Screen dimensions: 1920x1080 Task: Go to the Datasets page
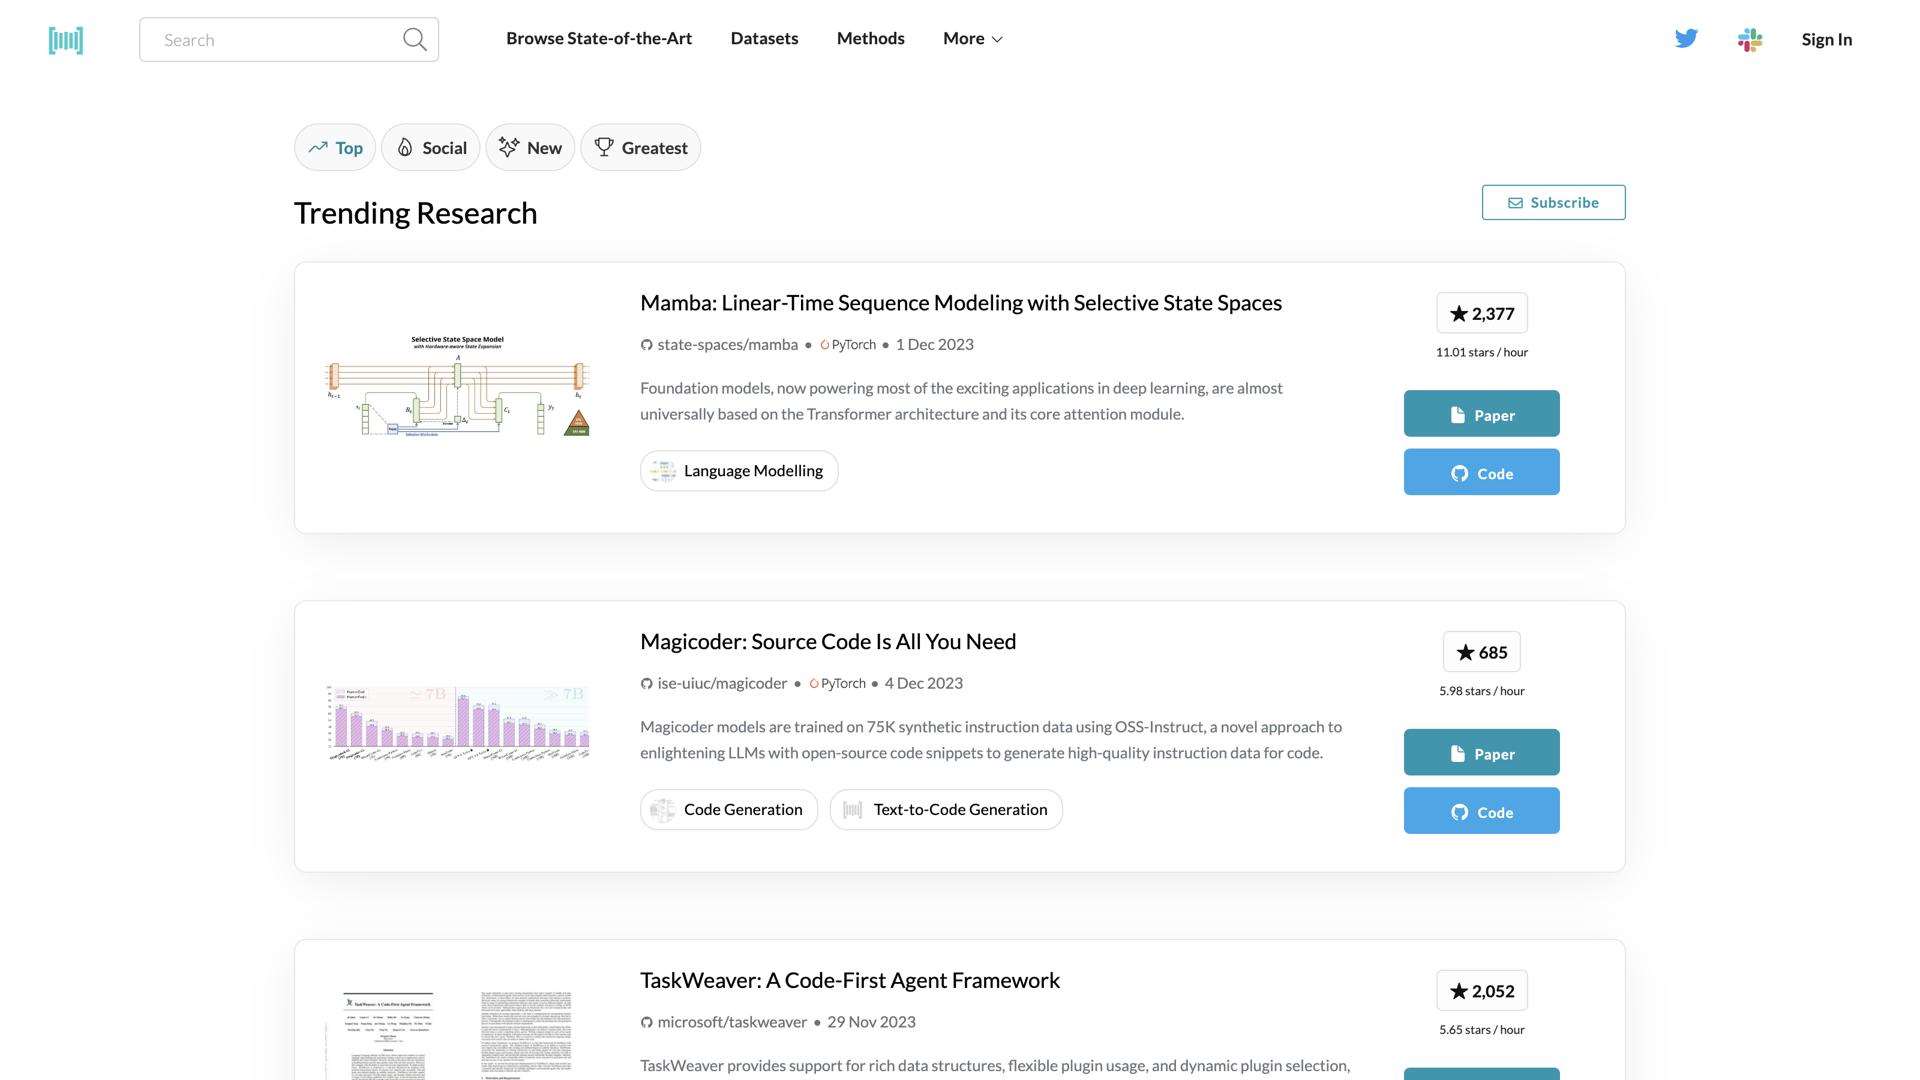click(x=764, y=39)
